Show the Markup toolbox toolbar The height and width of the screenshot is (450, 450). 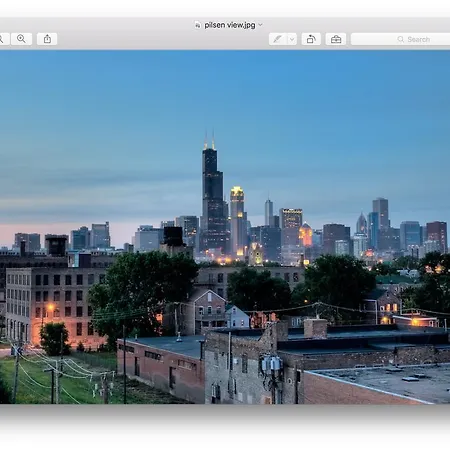336,39
